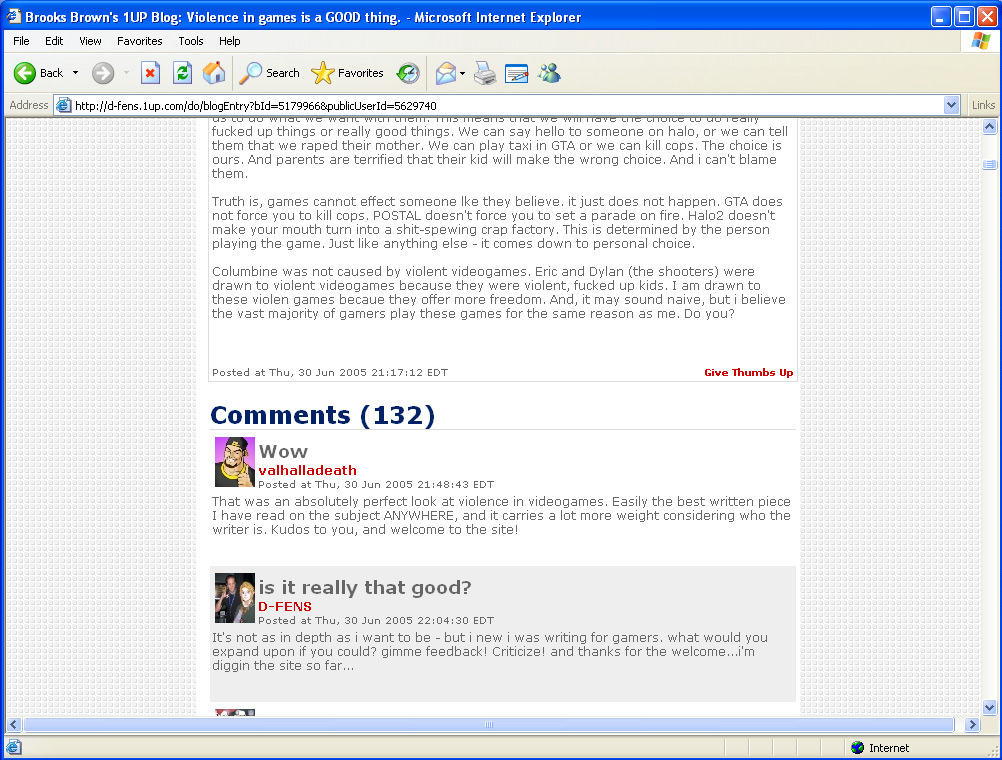Image resolution: width=1002 pixels, height=760 pixels.
Task: Refresh the page with Refresh icon
Action: pos(182,73)
